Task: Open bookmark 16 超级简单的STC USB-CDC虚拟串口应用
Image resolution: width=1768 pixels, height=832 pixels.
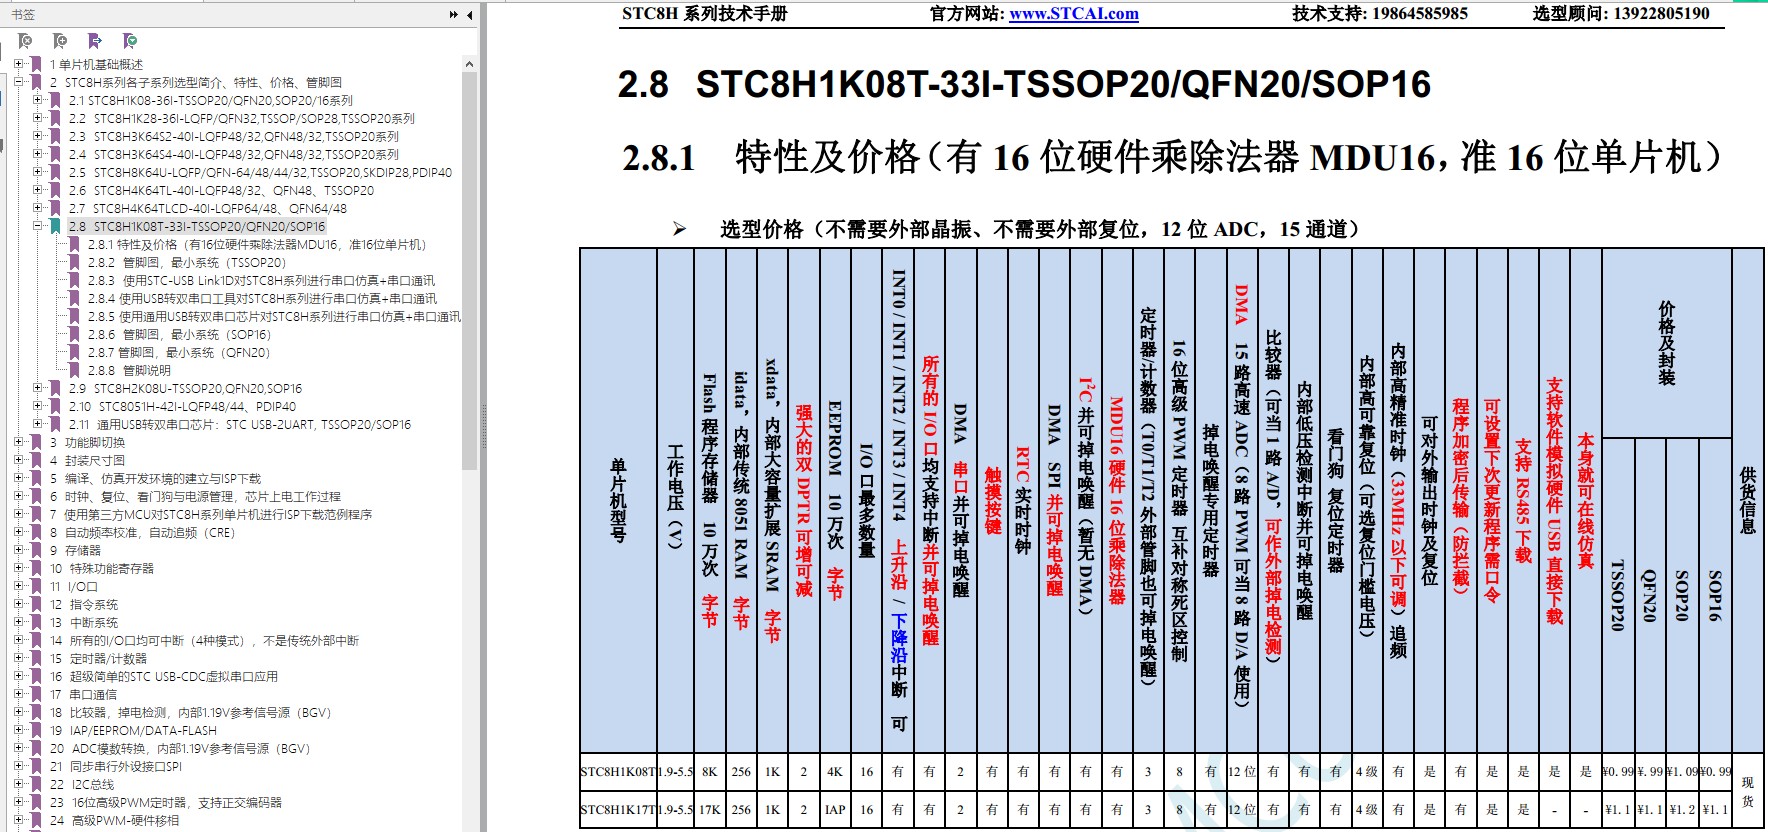Action: pos(164,676)
